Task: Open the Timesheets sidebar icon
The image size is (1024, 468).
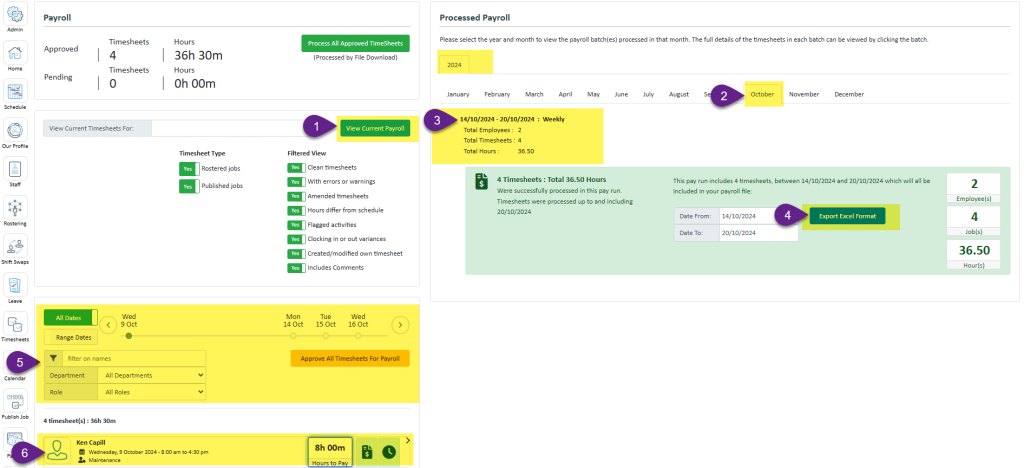Action: click(16, 322)
